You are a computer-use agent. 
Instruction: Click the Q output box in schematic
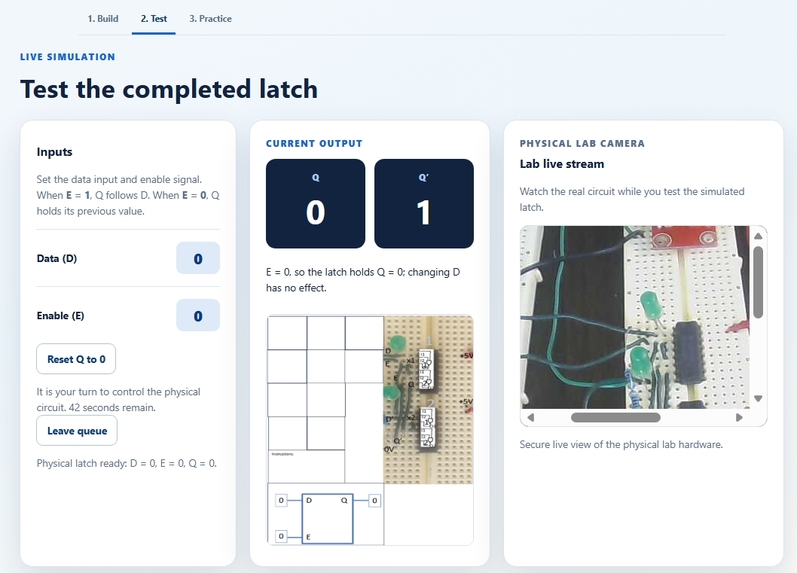tap(375, 500)
